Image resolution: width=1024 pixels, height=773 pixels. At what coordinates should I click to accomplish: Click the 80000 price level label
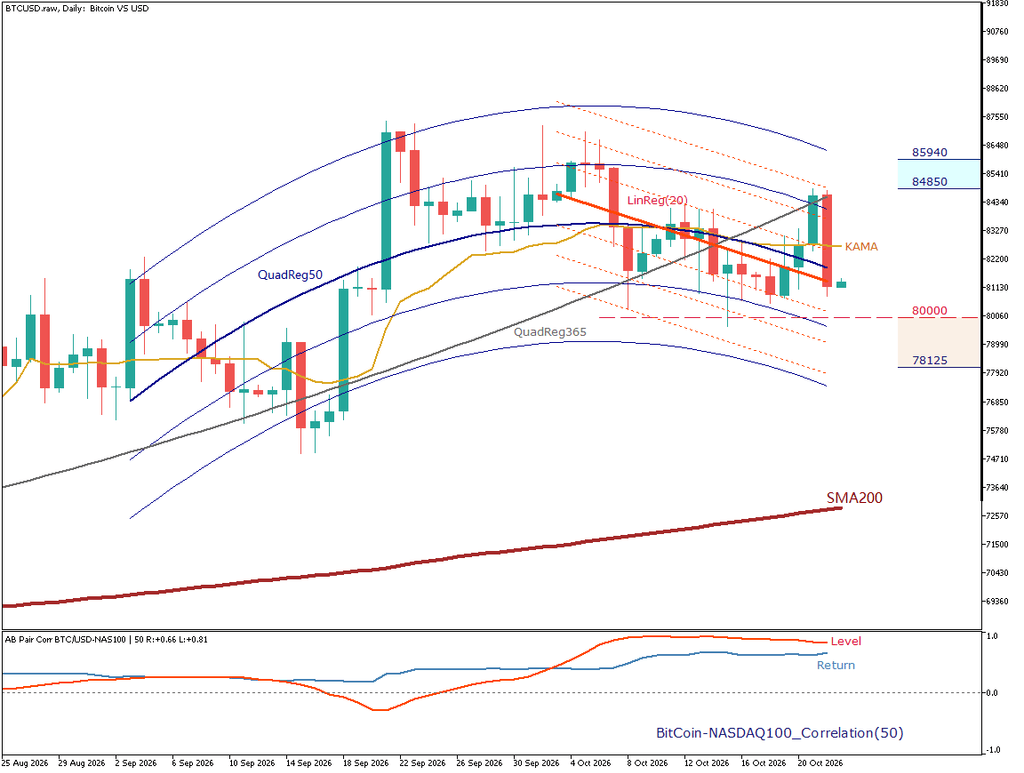pos(929,311)
